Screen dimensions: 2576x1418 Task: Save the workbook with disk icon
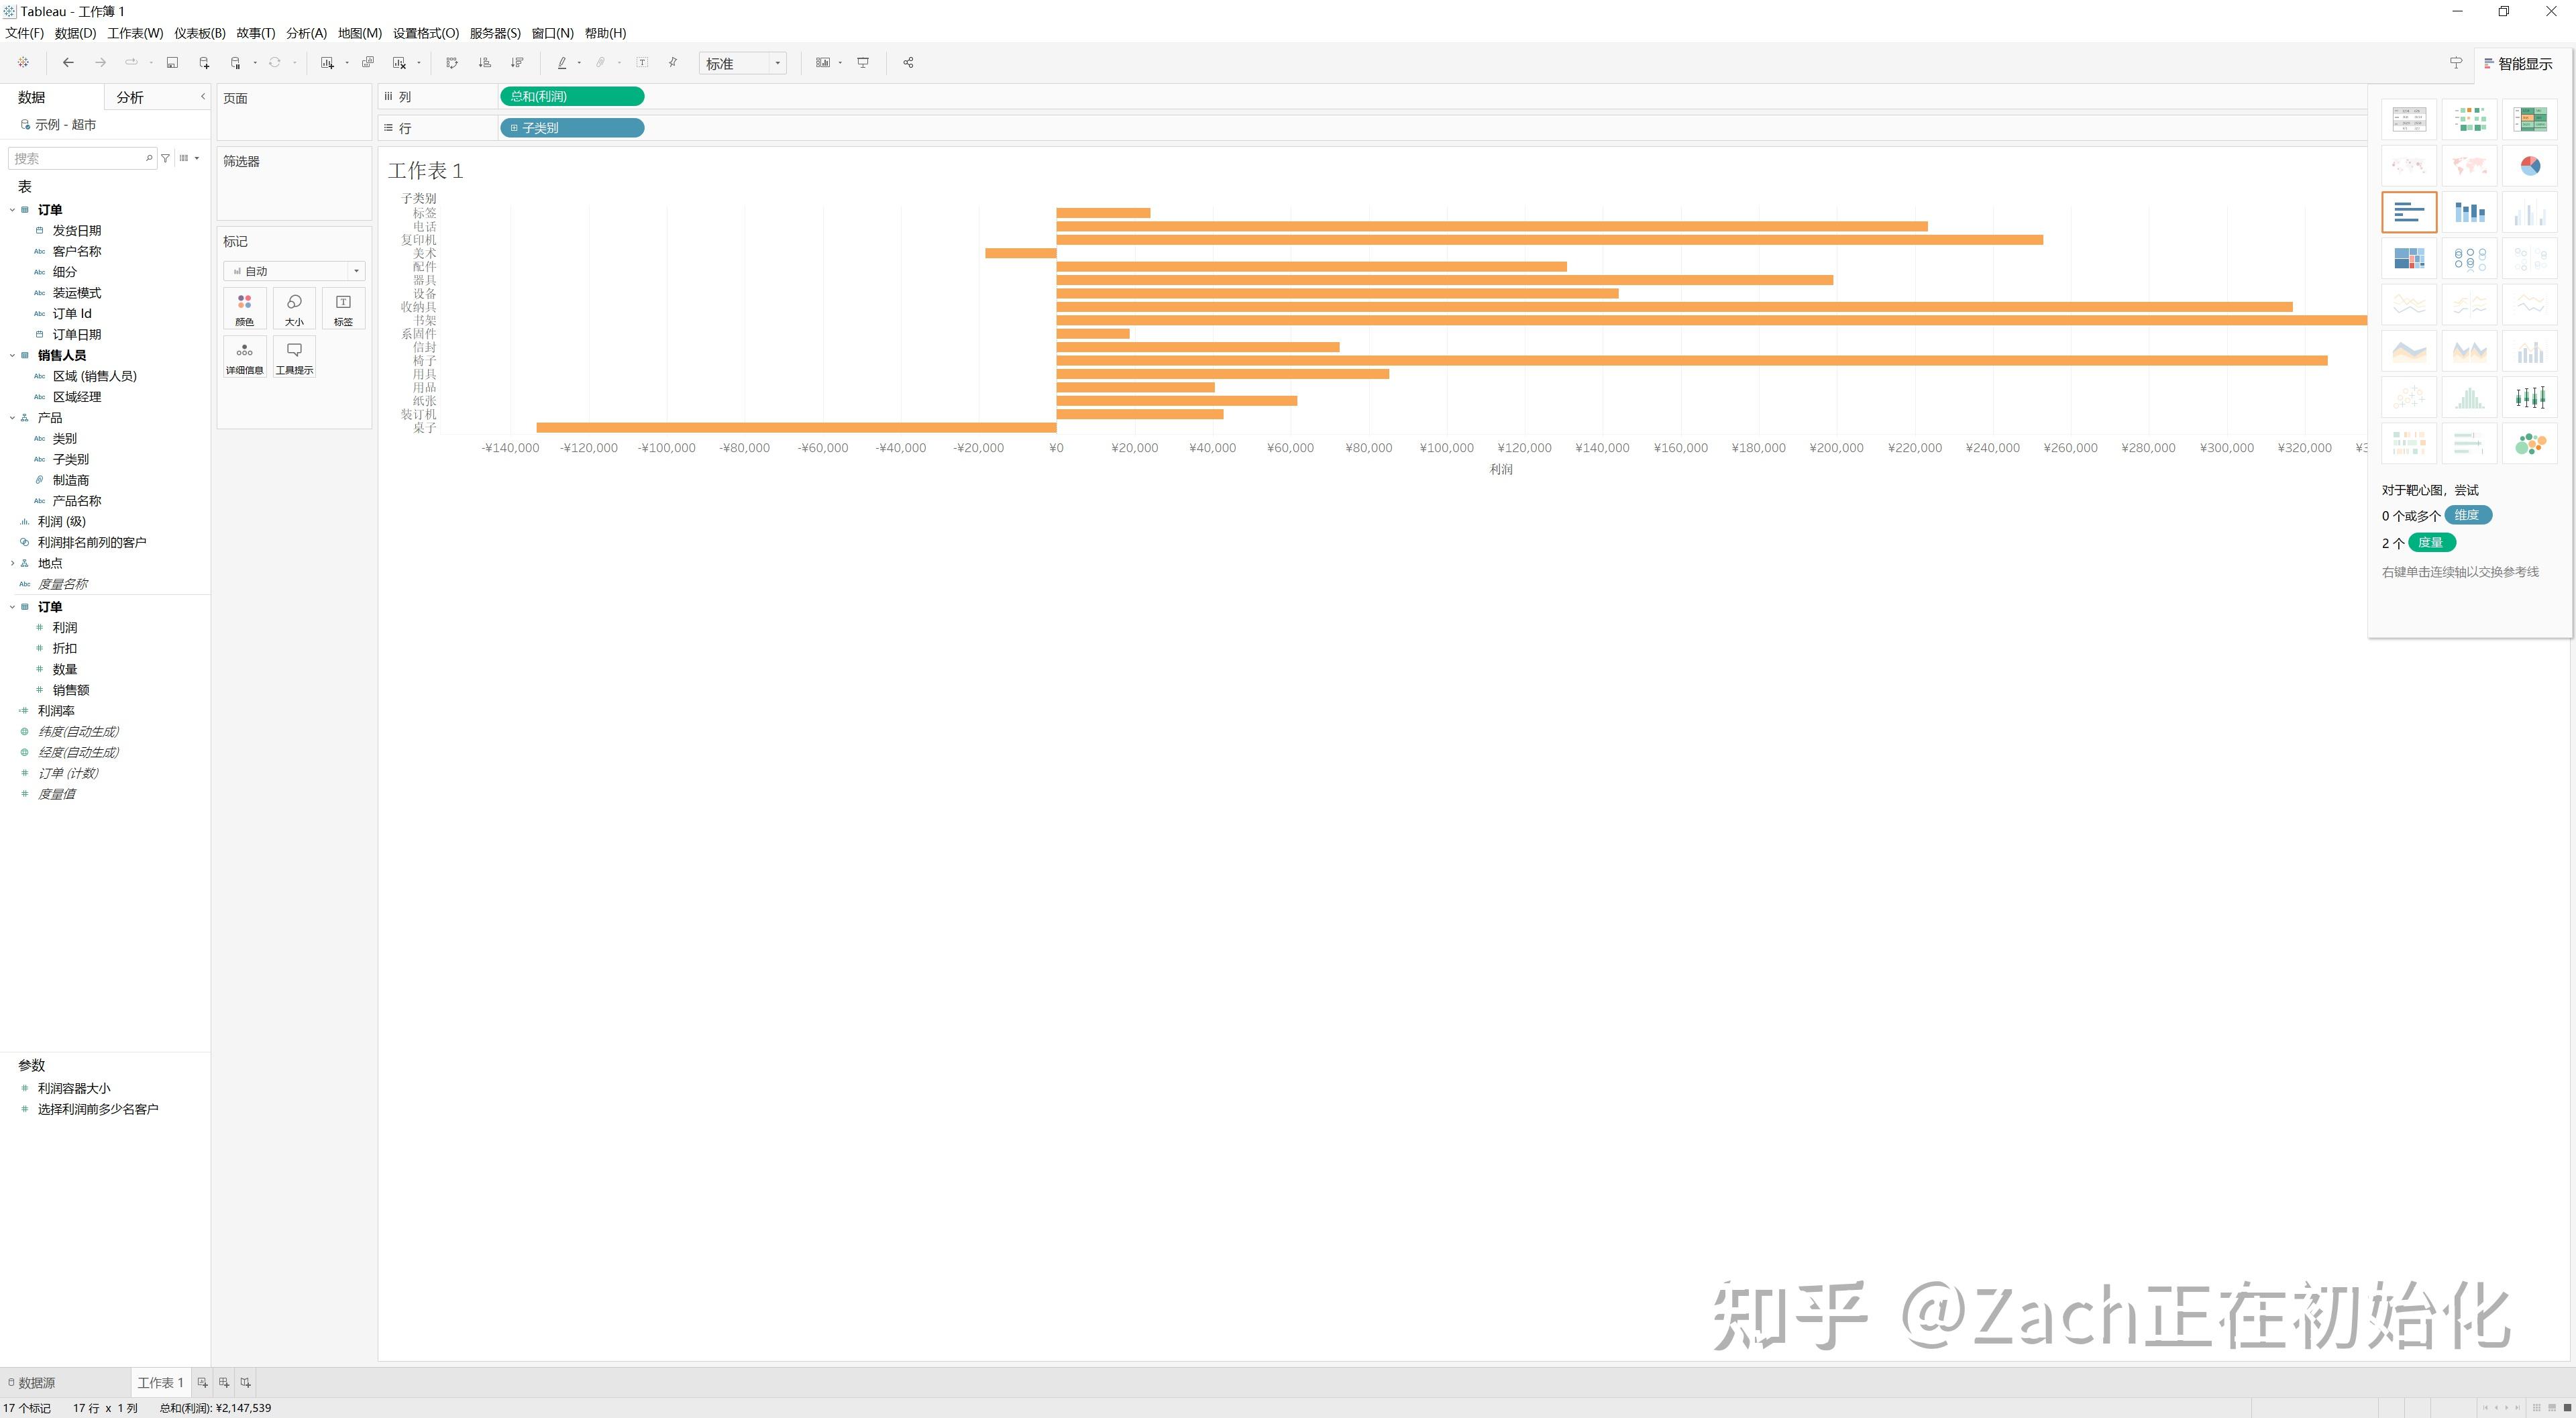172,63
